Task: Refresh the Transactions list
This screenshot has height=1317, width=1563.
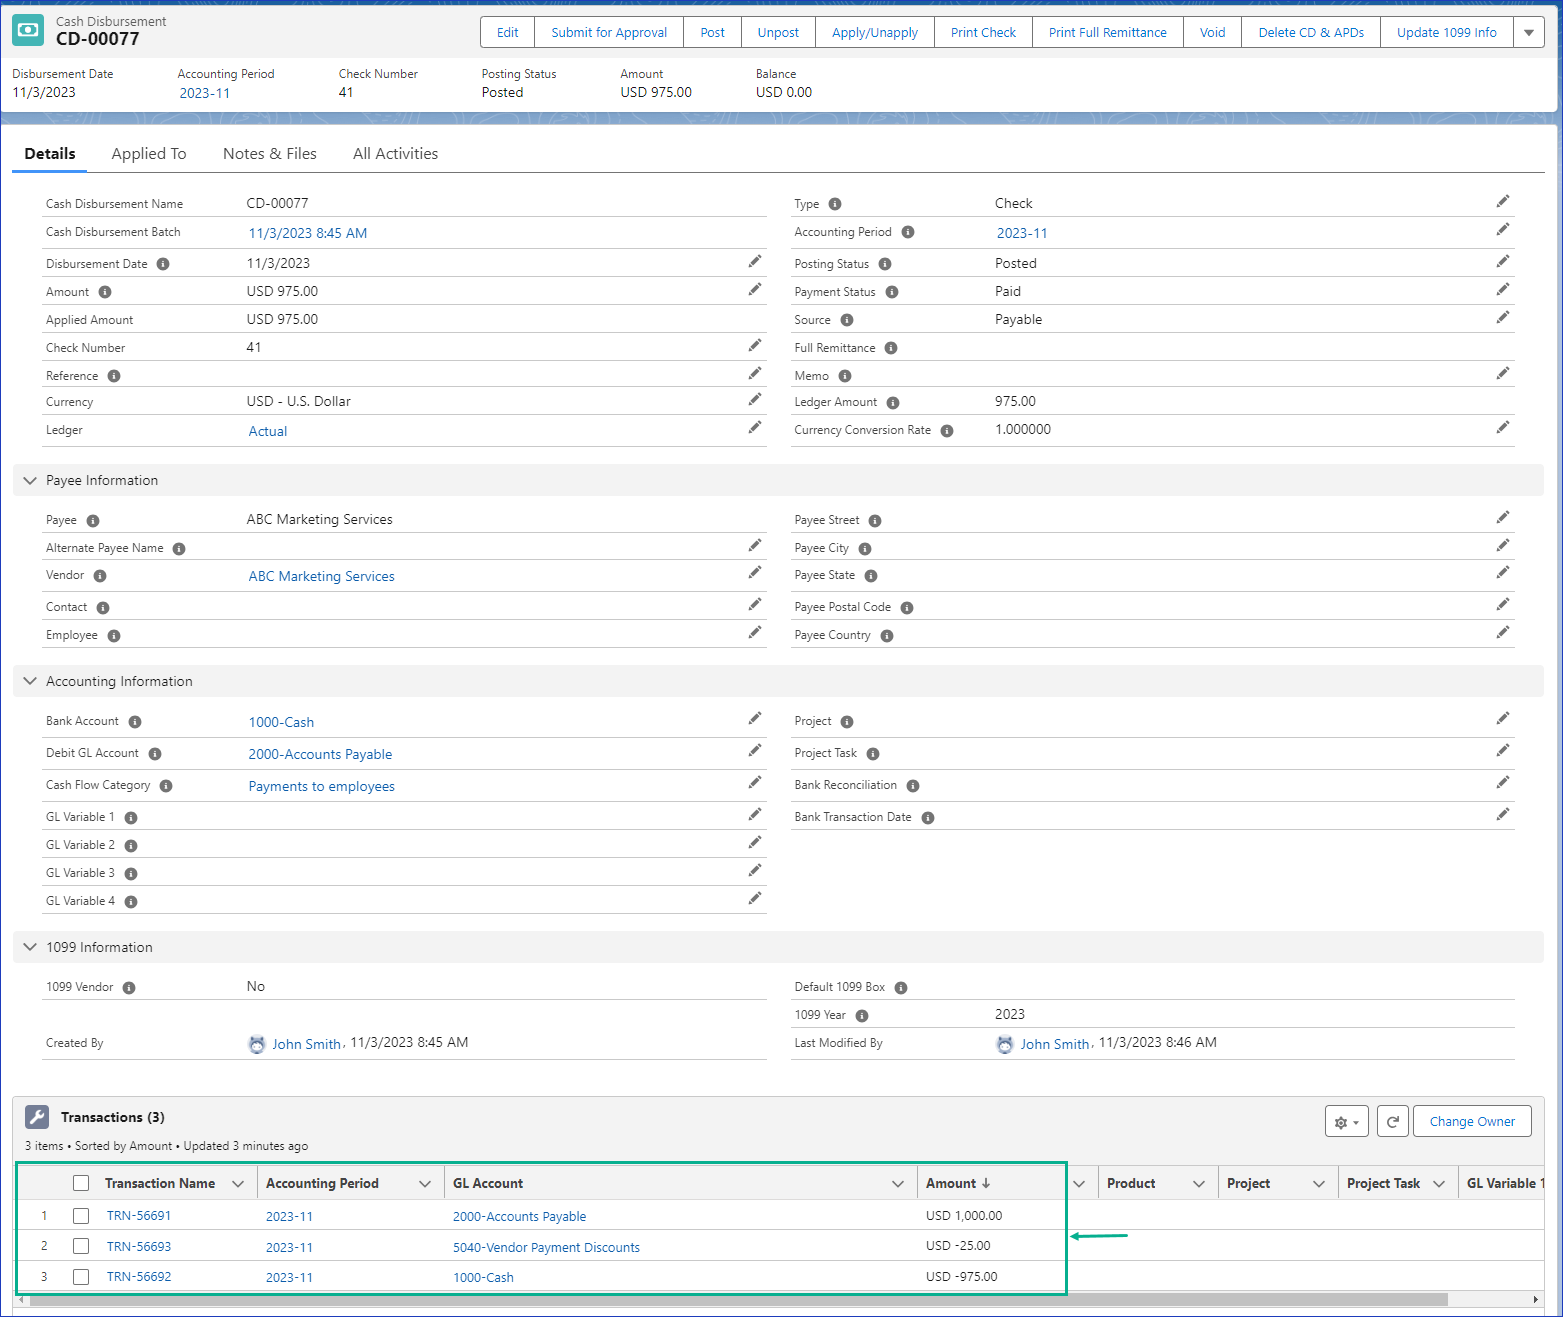Action: pos(1393,1122)
